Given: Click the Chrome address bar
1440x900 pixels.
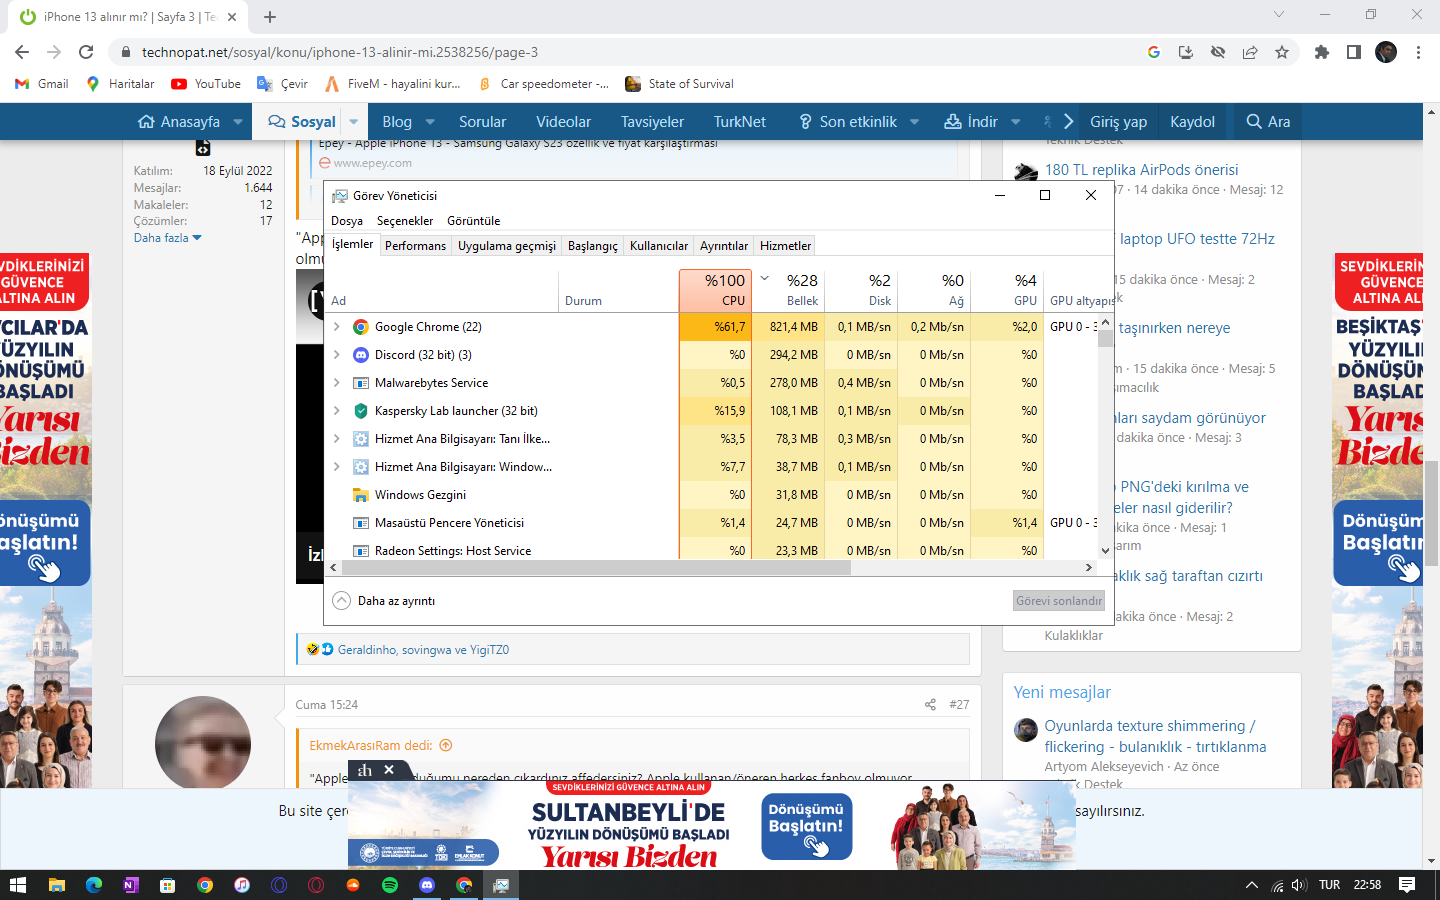Looking at the screenshot, I should click(x=640, y=52).
